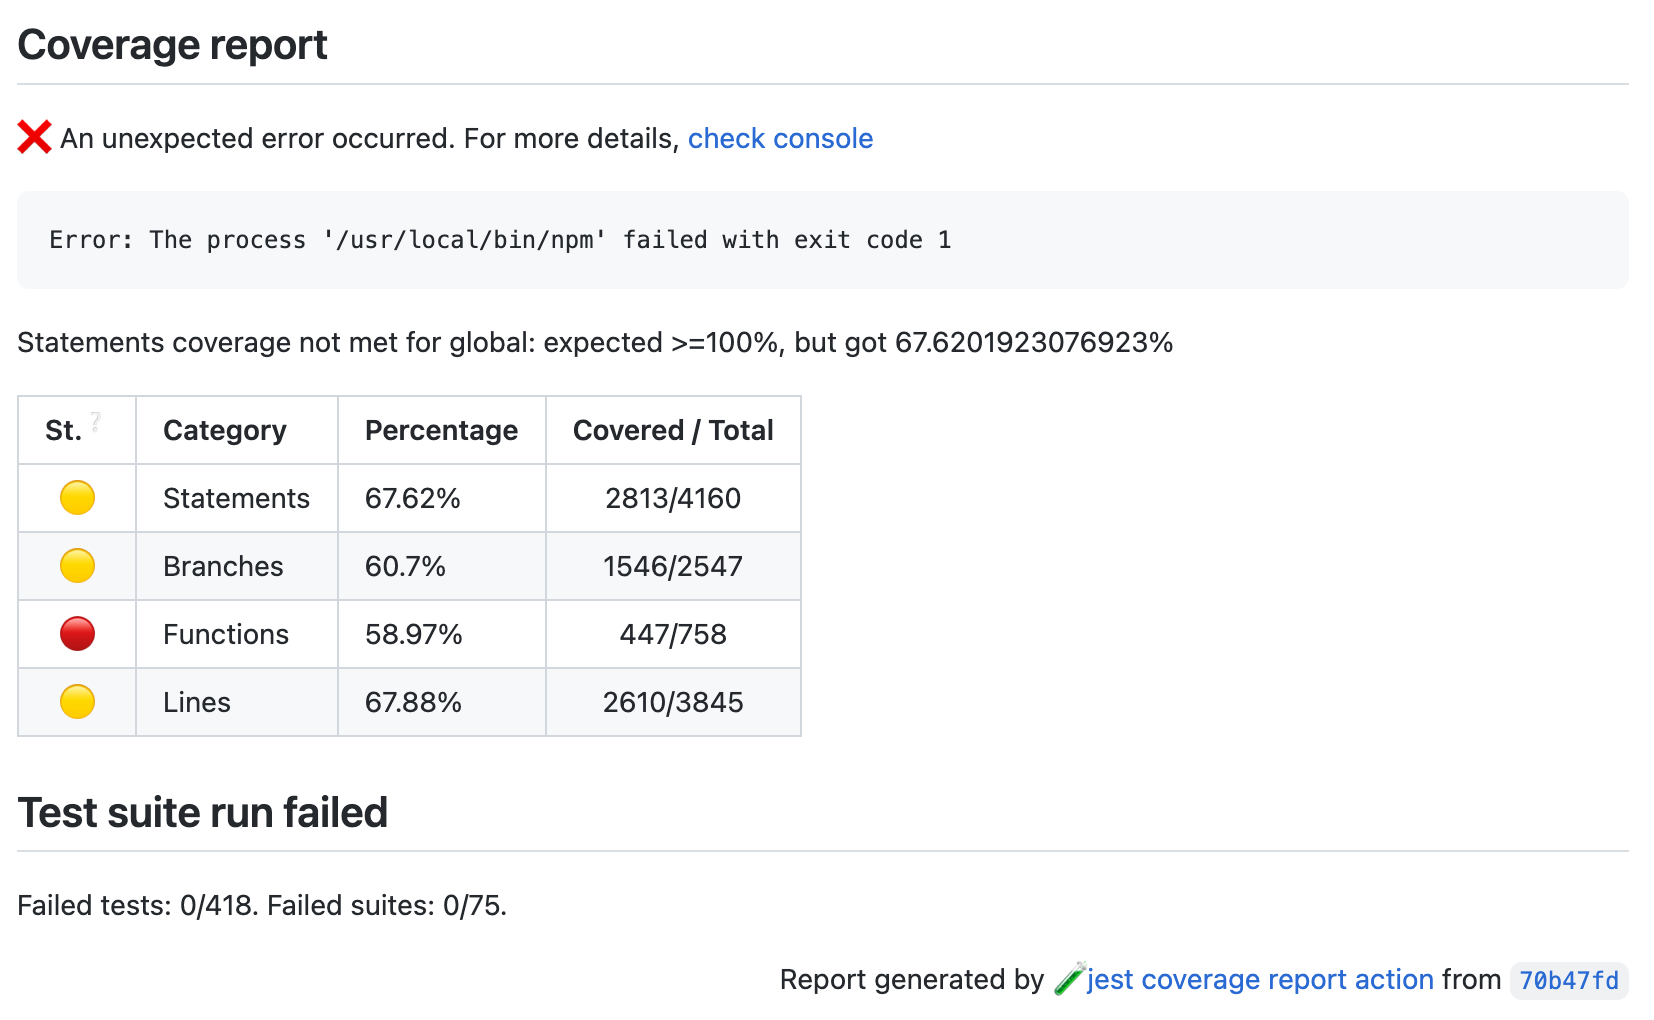
Task: Click the npm error message box
Action: (x=500, y=240)
